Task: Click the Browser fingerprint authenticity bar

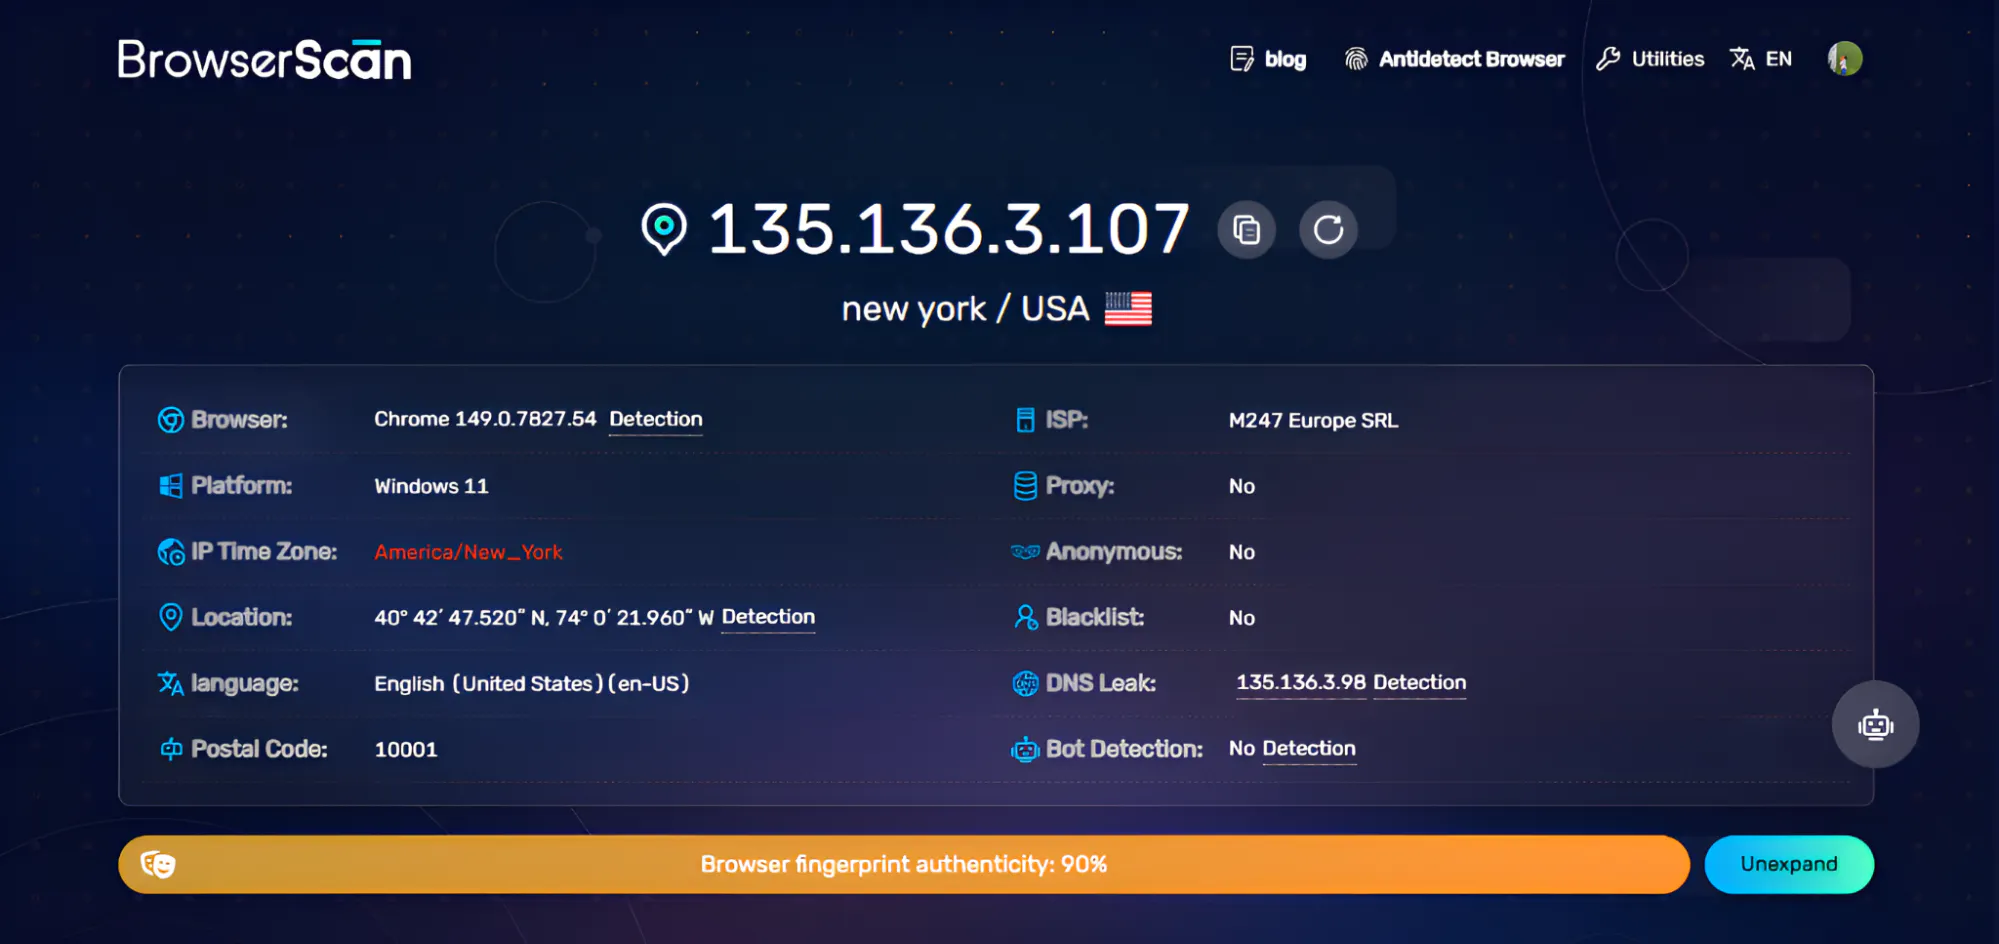Action: (904, 864)
